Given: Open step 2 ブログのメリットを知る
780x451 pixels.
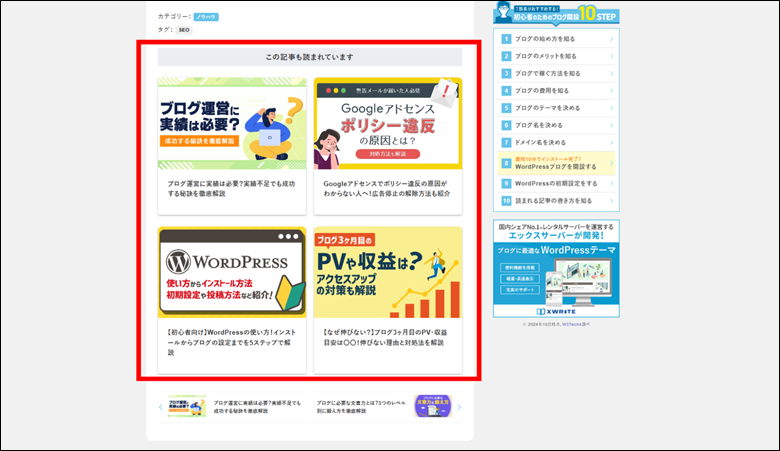Looking at the screenshot, I should tap(556, 56).
